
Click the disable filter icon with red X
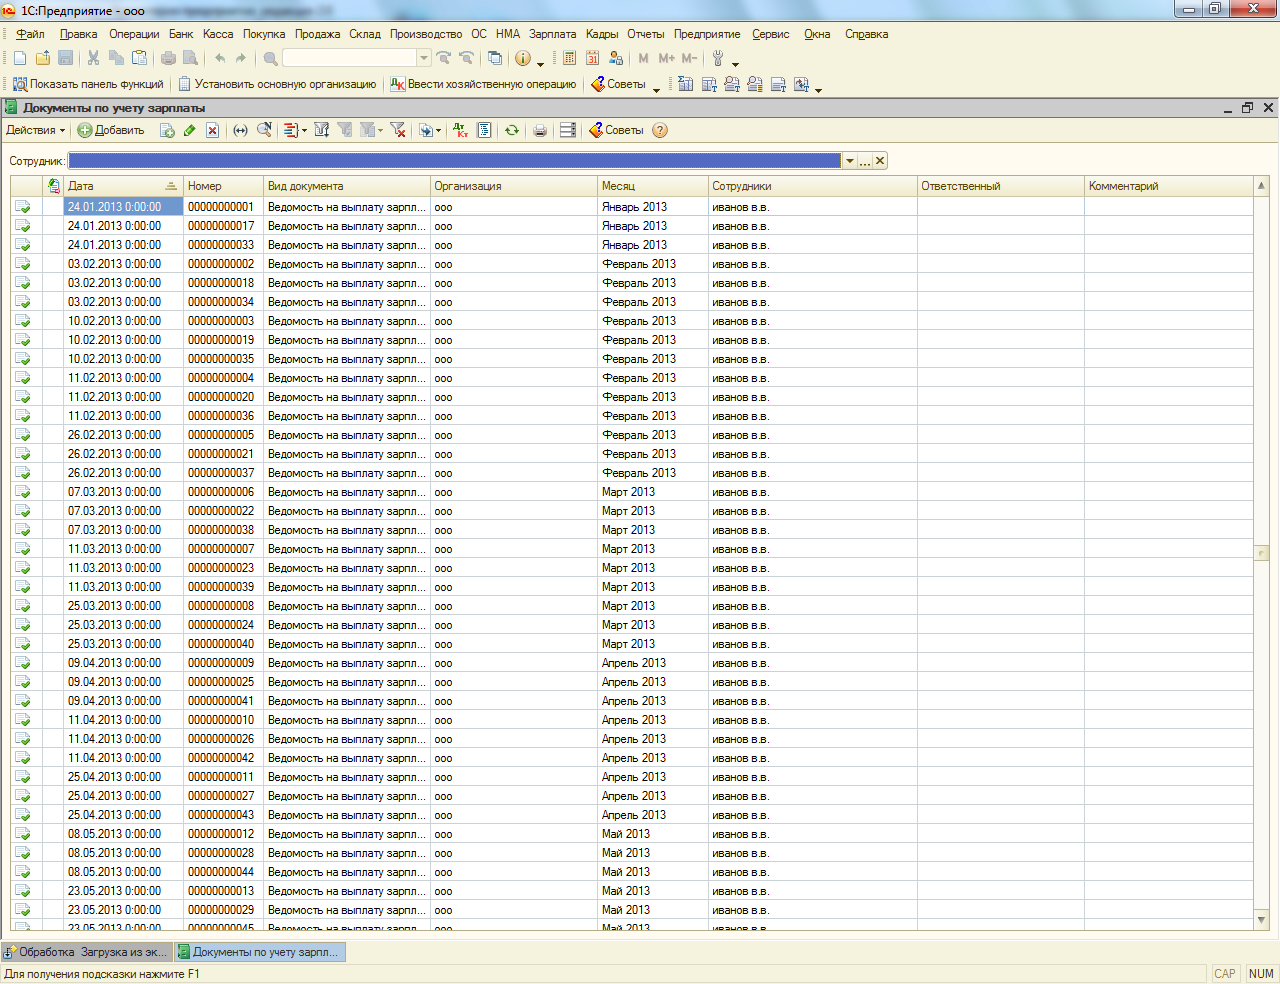[x=397, y=130]
